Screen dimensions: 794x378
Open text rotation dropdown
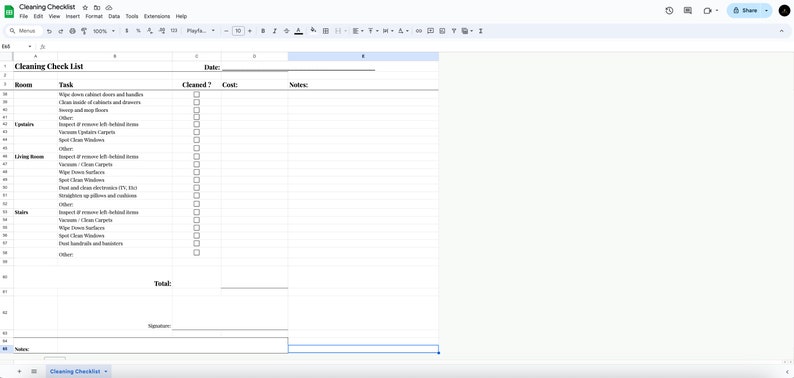403,31
